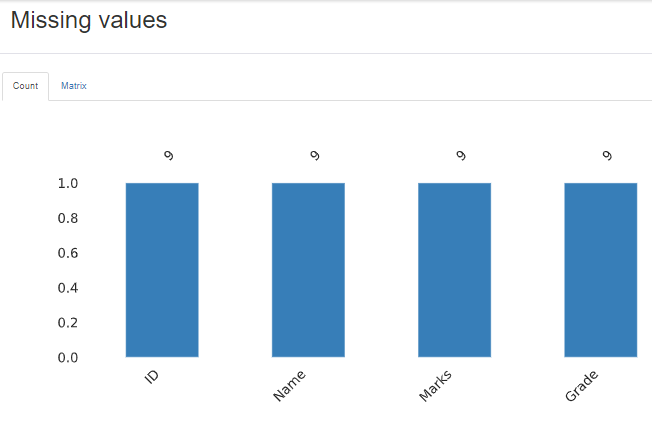Click the Name bar in the chart
The image size is (652, 427).
(308, 270)
